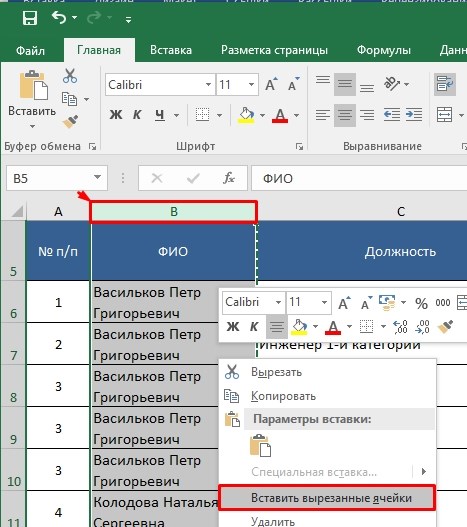The image size is (467, 527).
Task: Click the Name Box showing B5
Action: pyautogui.click(x=50, y=178)
